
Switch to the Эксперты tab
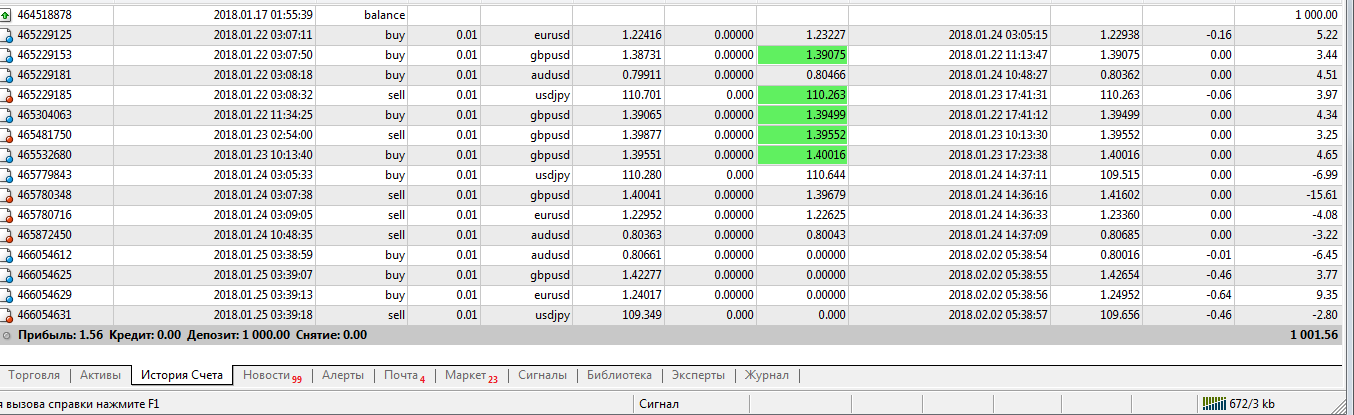(x=697, y=375)
